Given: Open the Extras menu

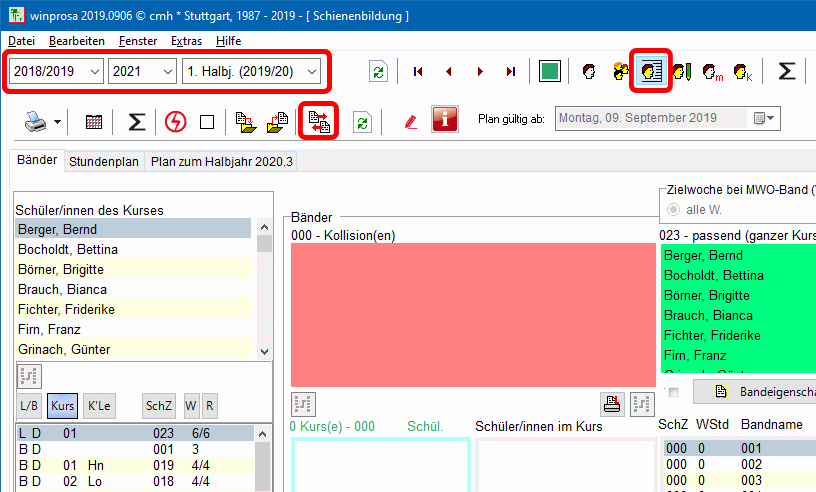Looking at the screenshot, I should pos(186,41).
